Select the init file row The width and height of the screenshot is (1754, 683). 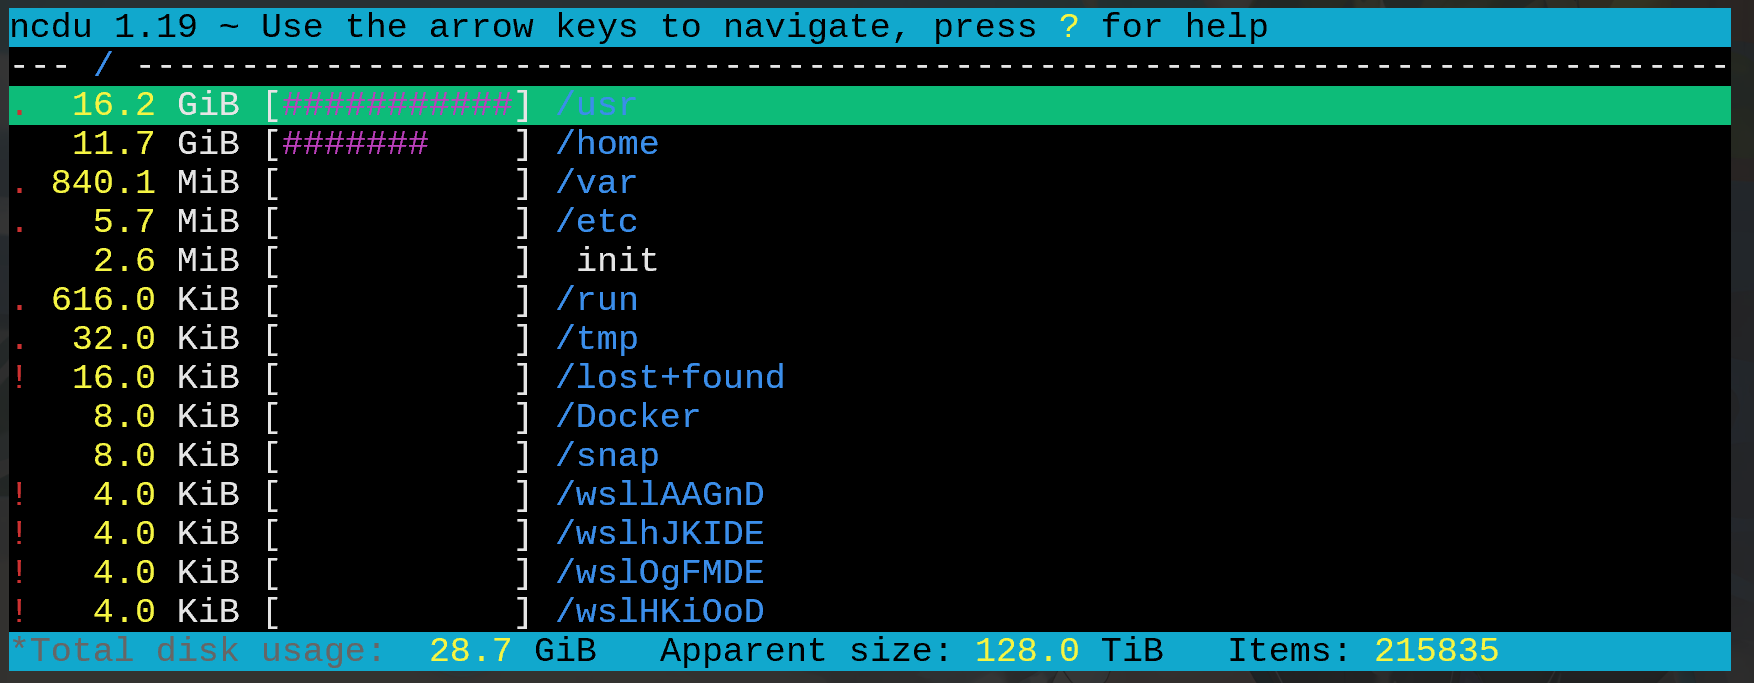[x=617, y=261]
